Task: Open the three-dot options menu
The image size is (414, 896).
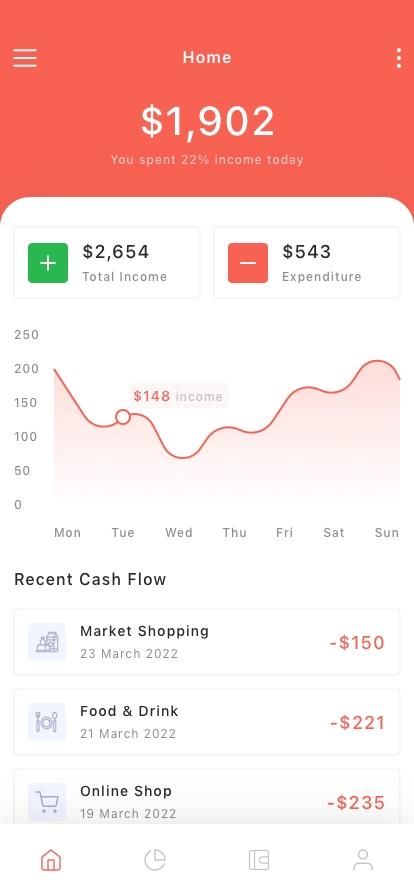Action: click(399, 58)
